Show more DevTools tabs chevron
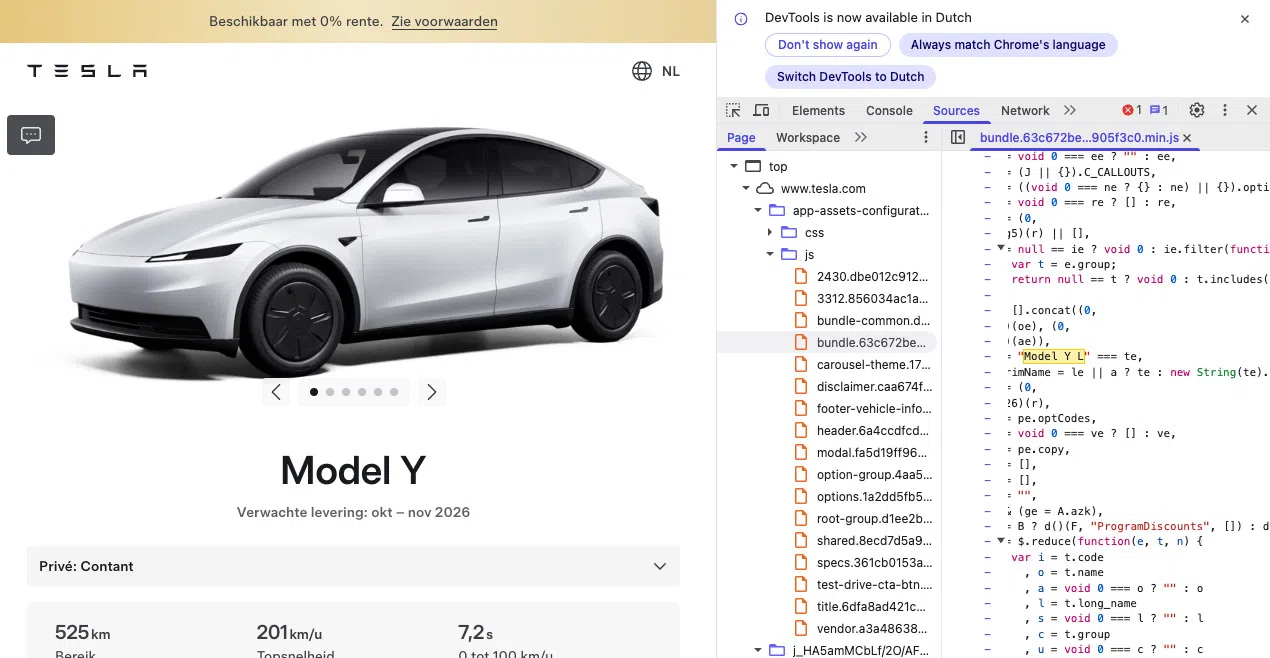 (x=1070, y=110)
